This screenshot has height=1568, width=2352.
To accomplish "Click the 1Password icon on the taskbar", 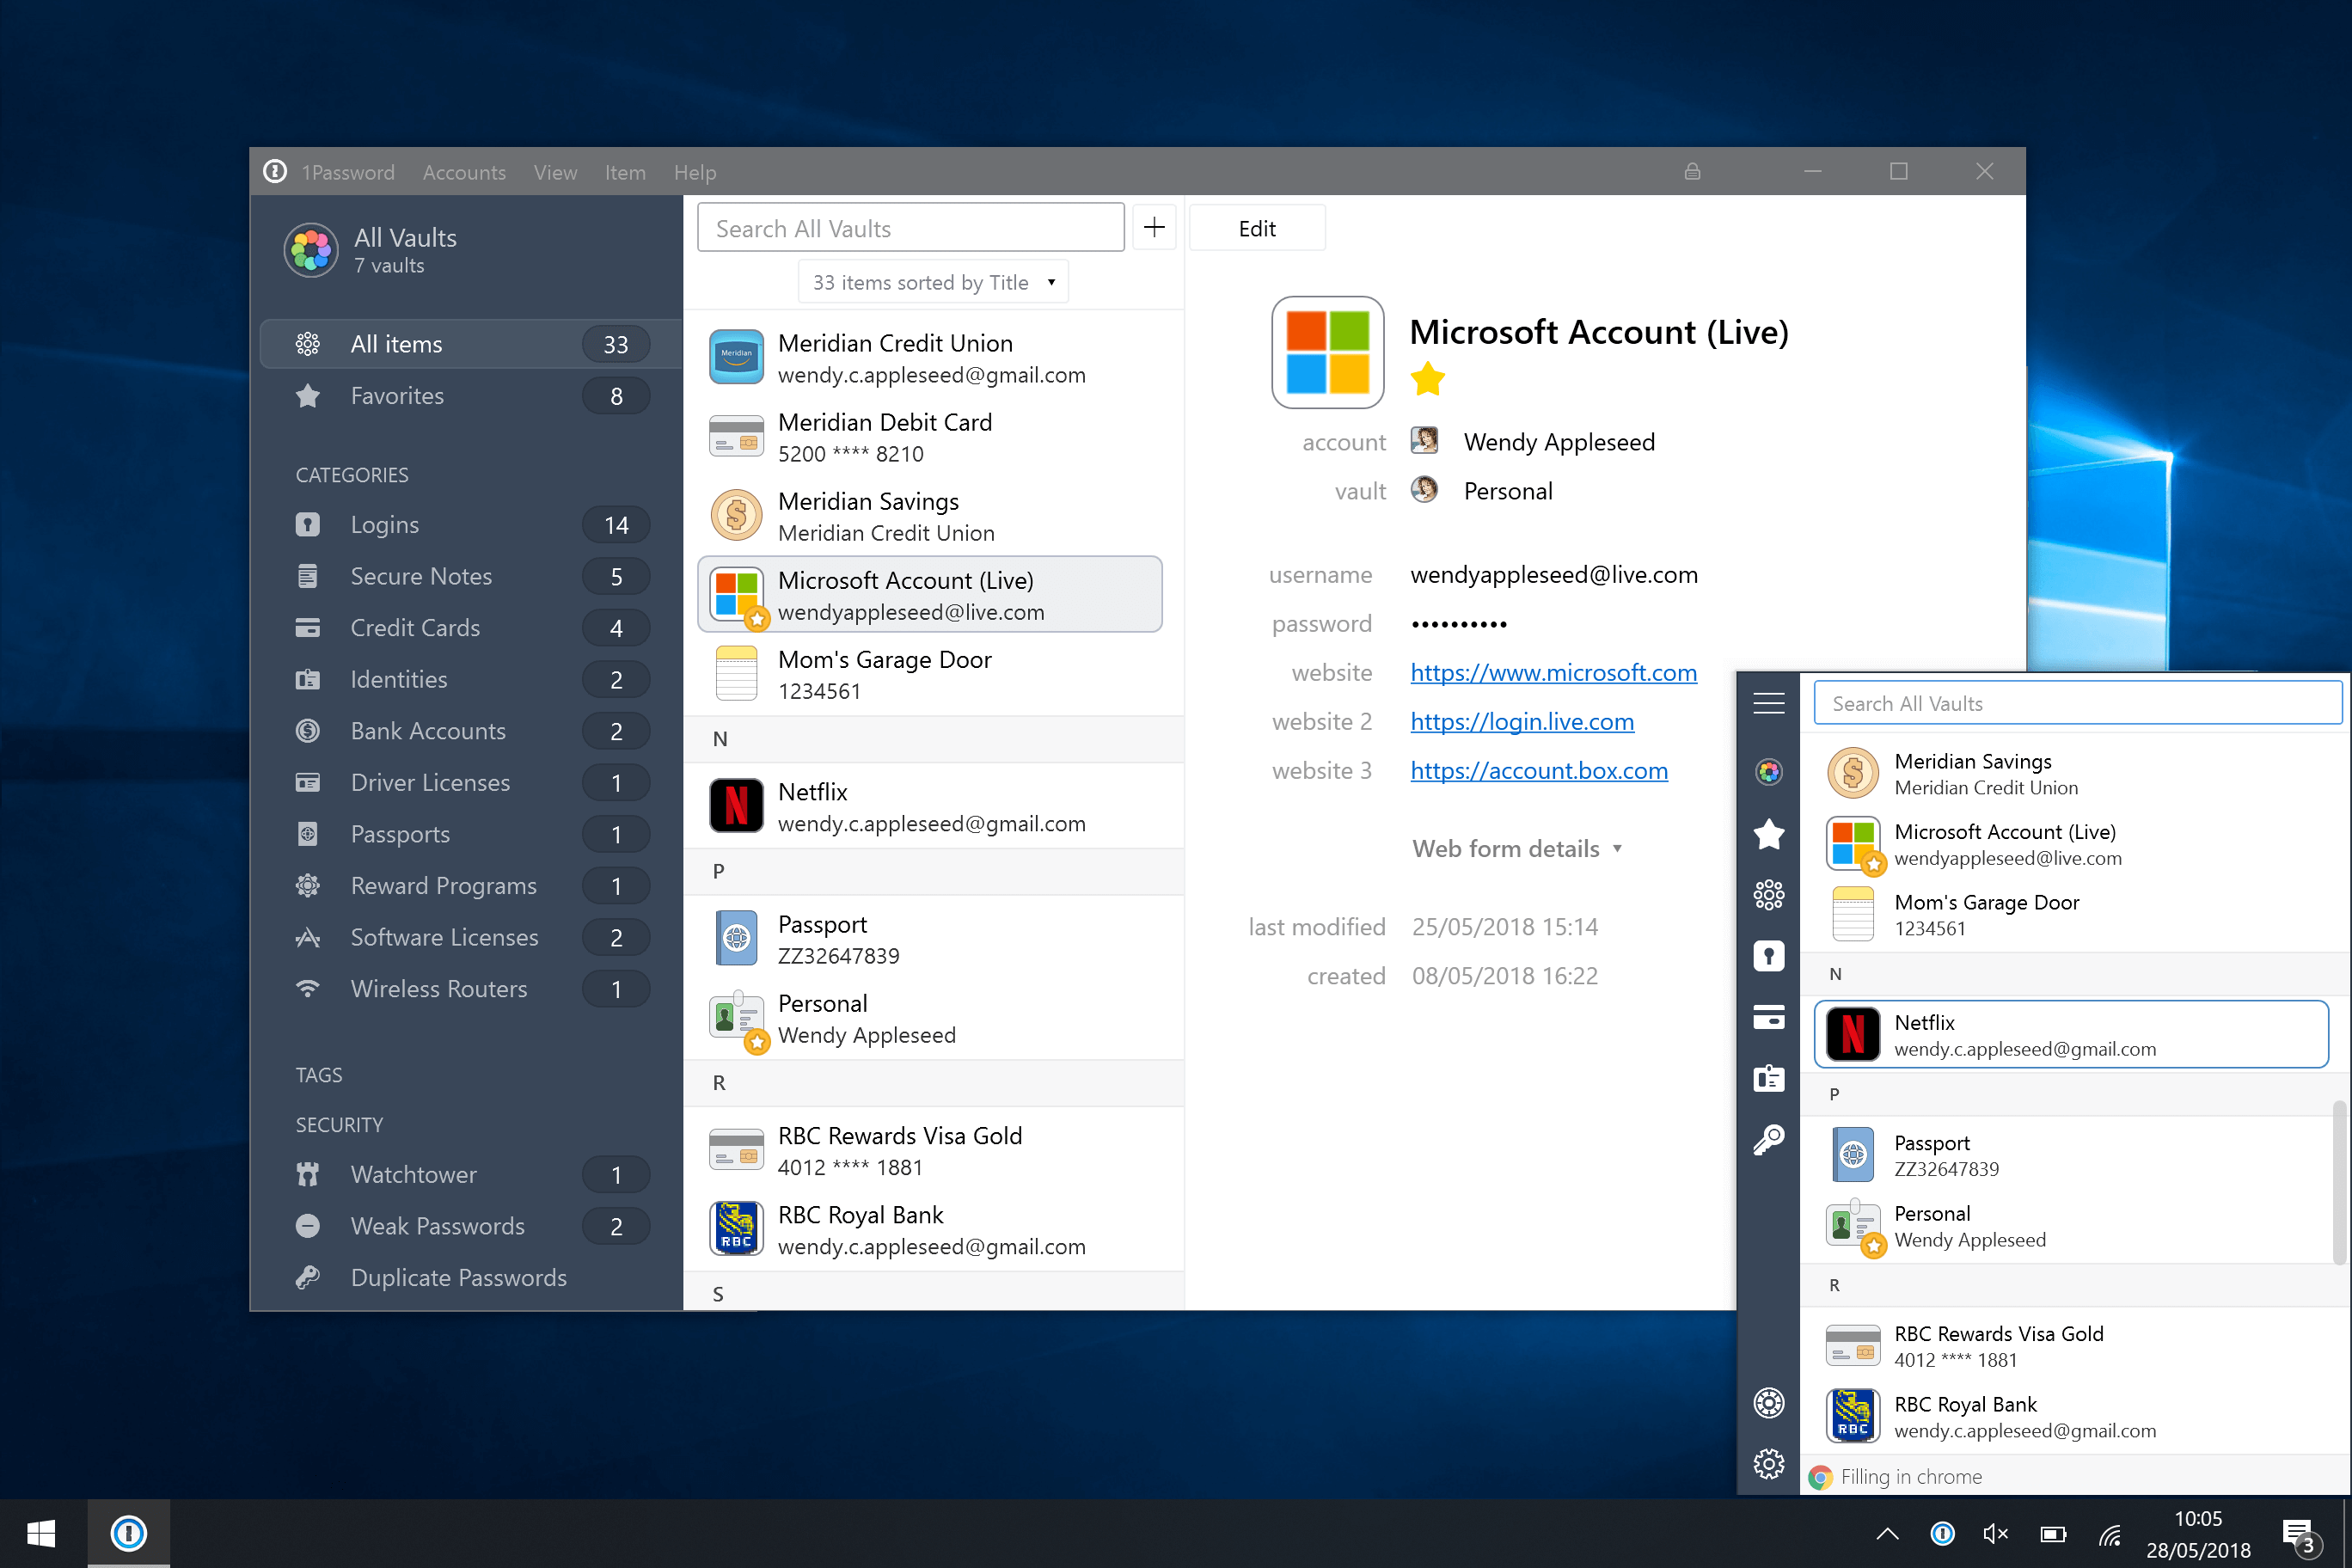I will point(128,1533).
